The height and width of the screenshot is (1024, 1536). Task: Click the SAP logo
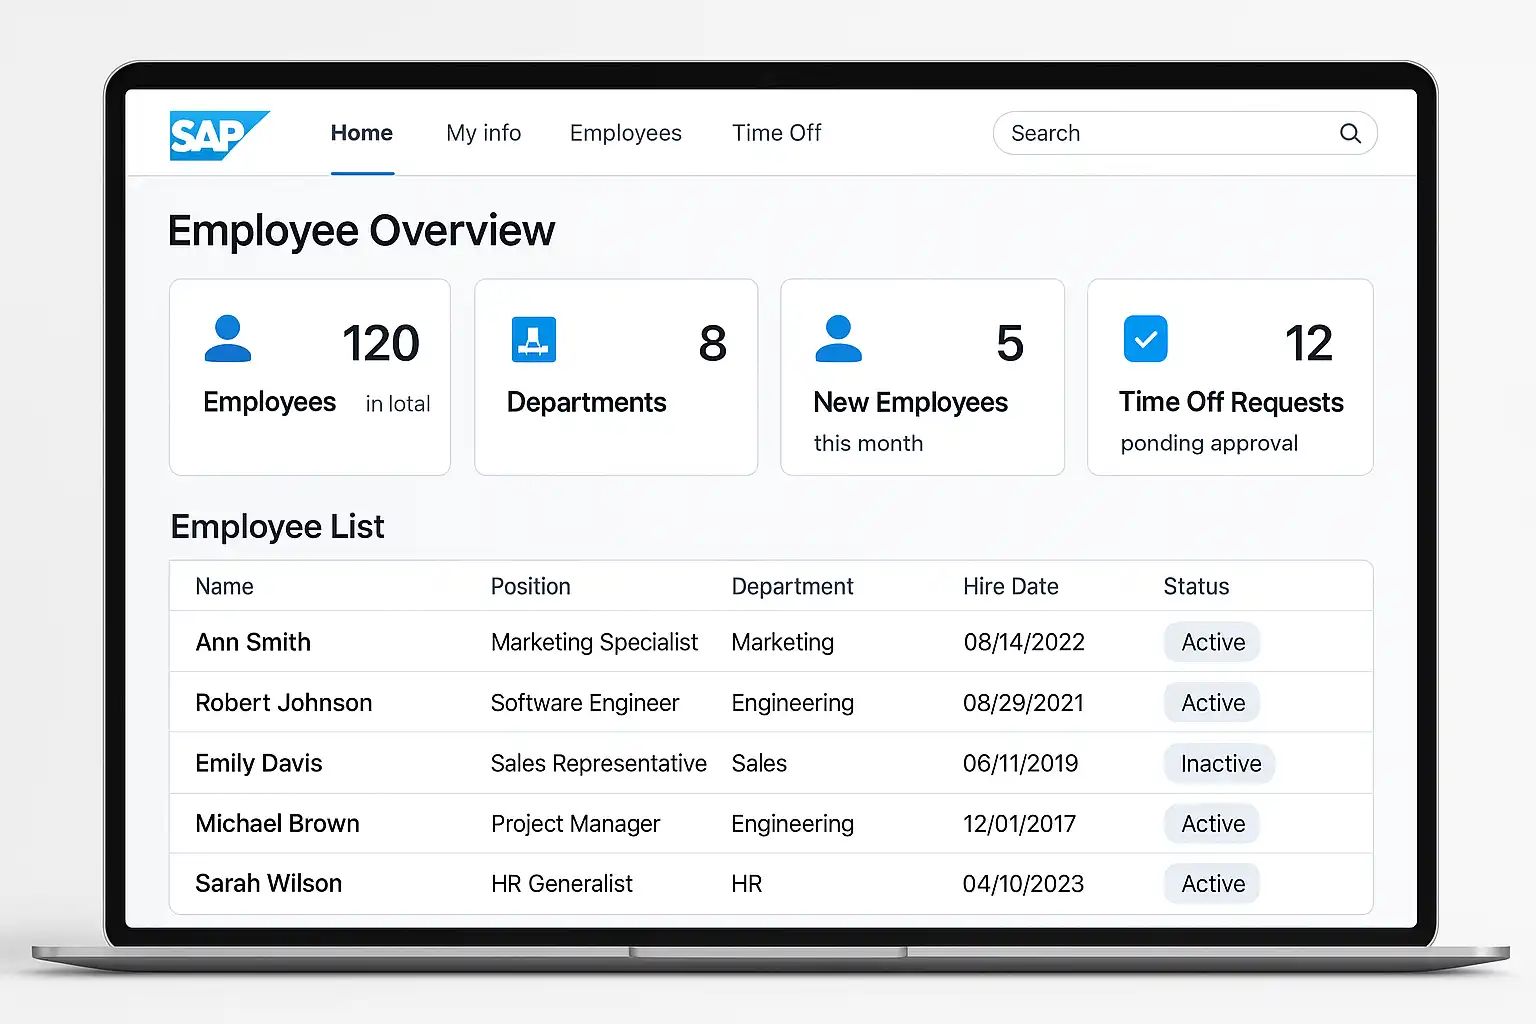pyautogui.click(x=218, y=135)
